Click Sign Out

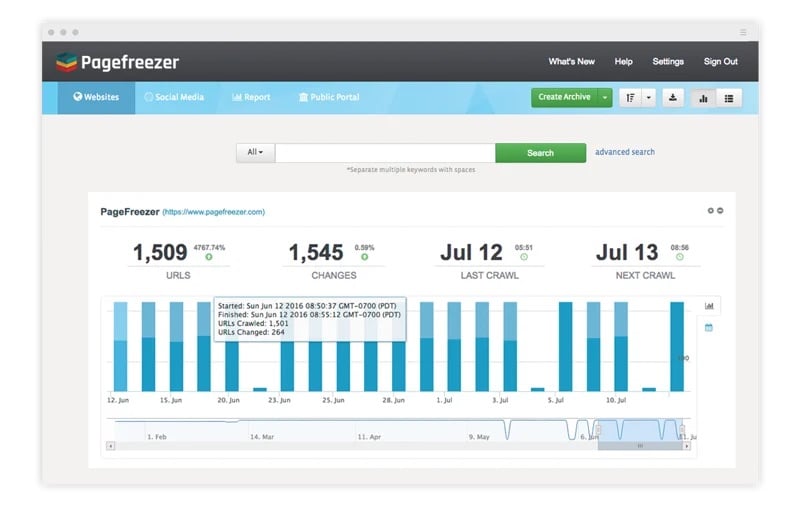(x=720, y=61)
